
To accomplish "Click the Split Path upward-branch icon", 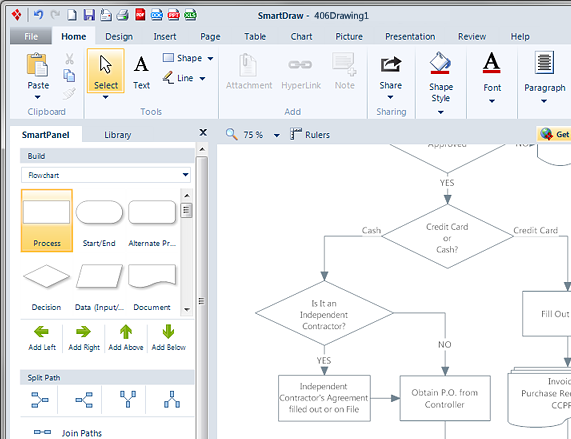I will coord(172,400).
